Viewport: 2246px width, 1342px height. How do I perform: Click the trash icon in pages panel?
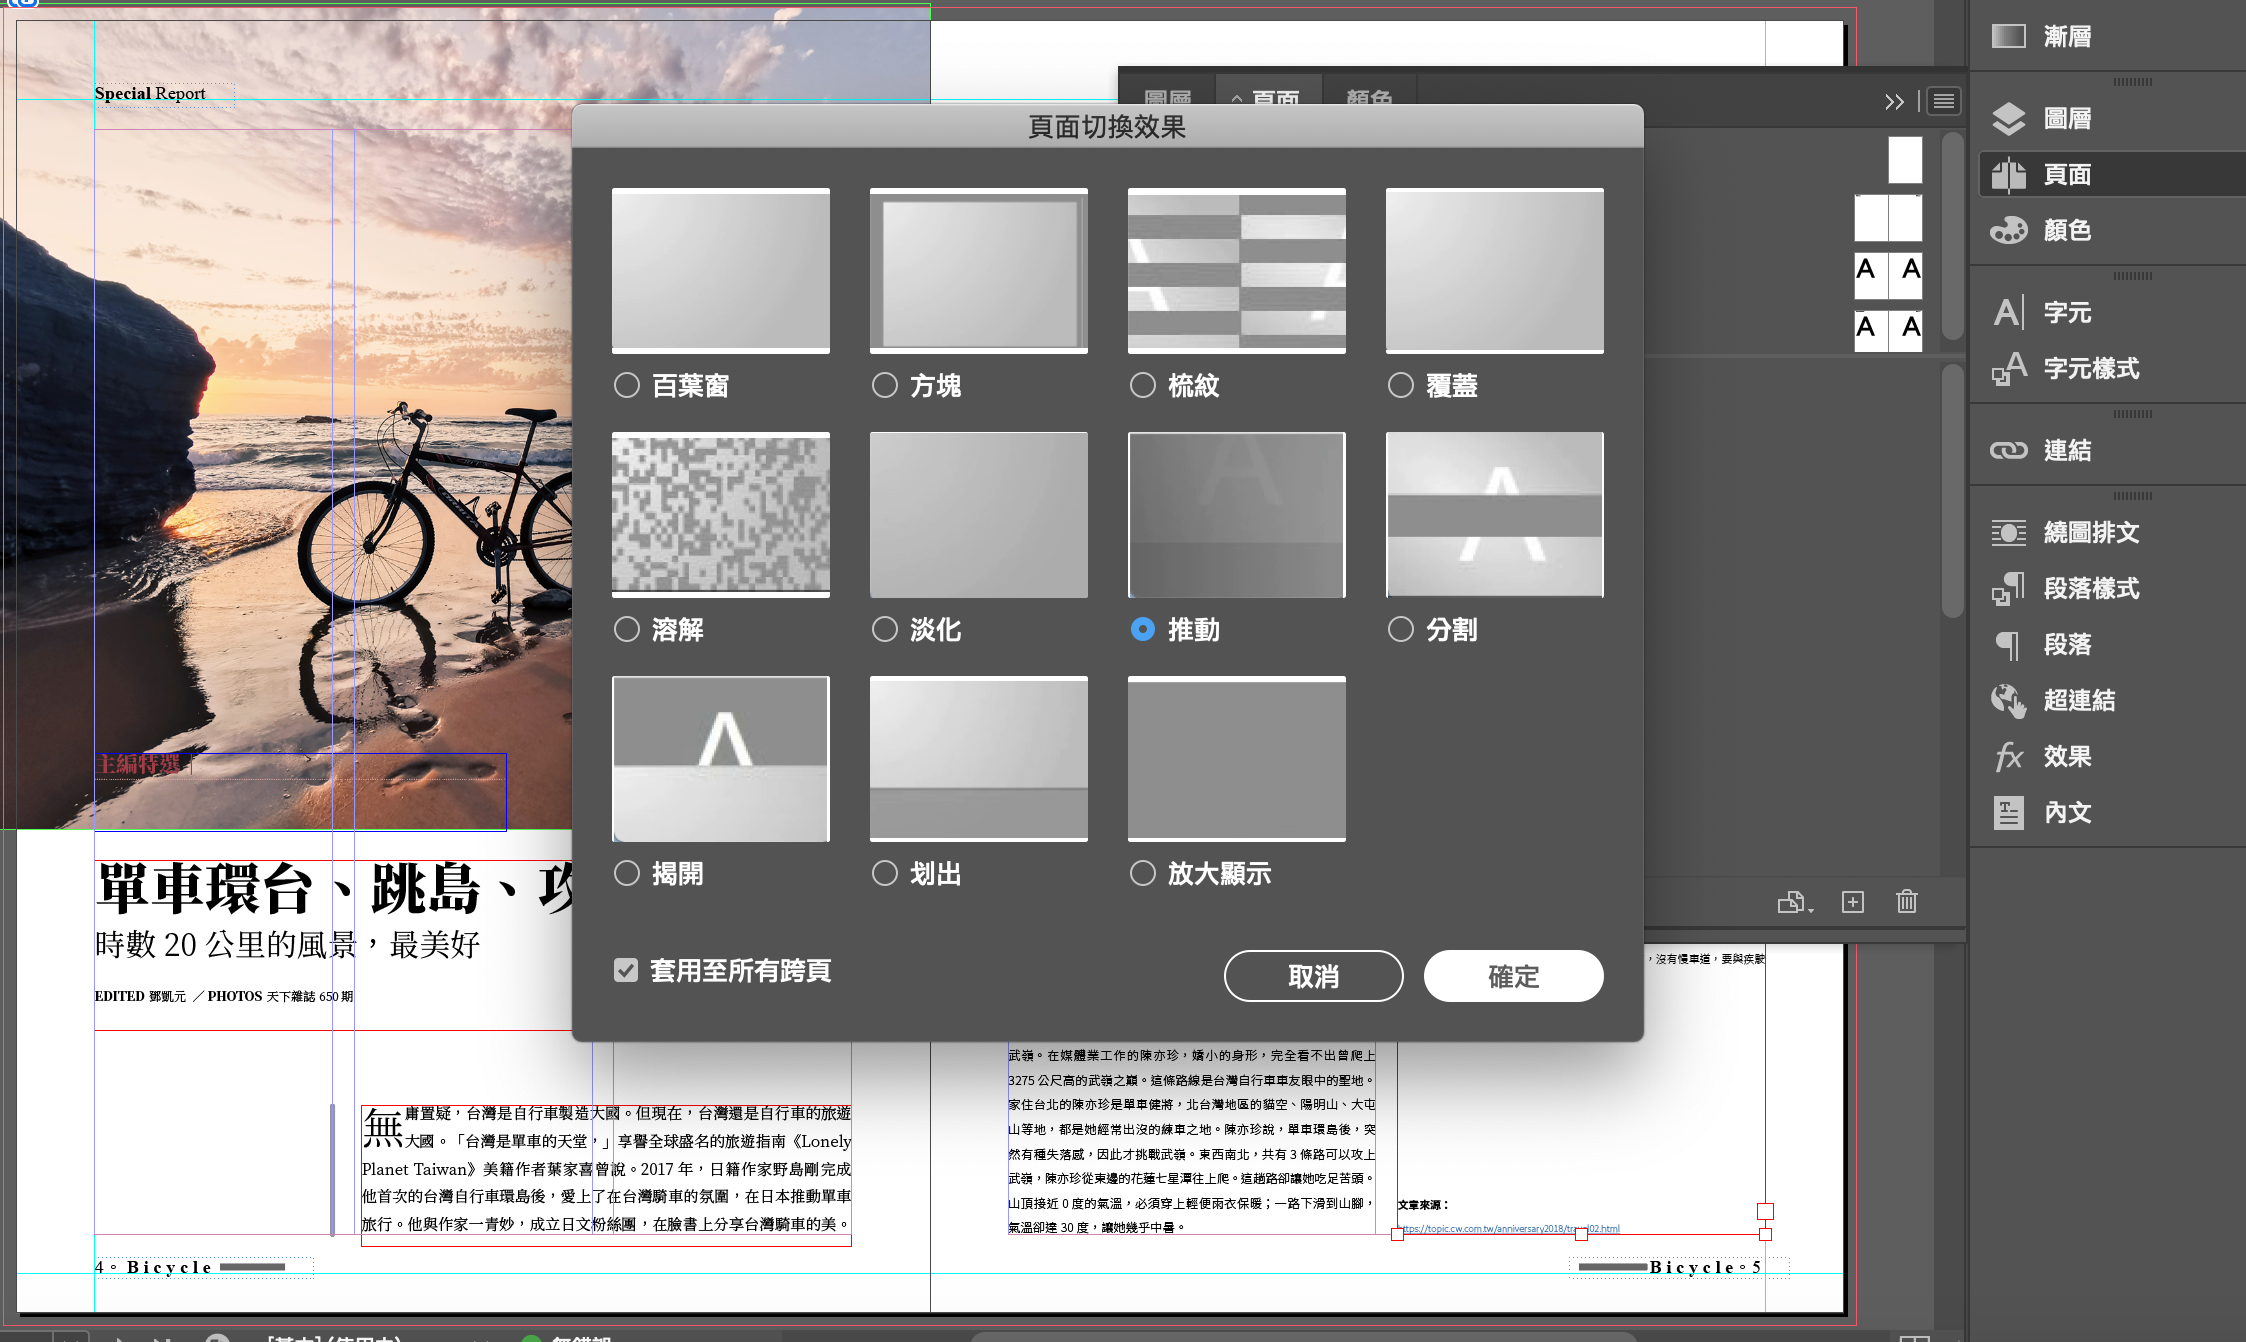click(x=1906, y=902)
